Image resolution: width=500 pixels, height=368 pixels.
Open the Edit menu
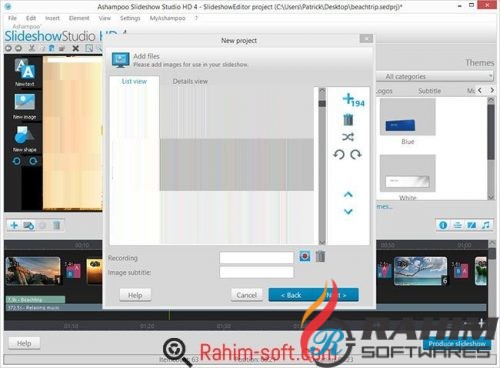pos(31,18)
